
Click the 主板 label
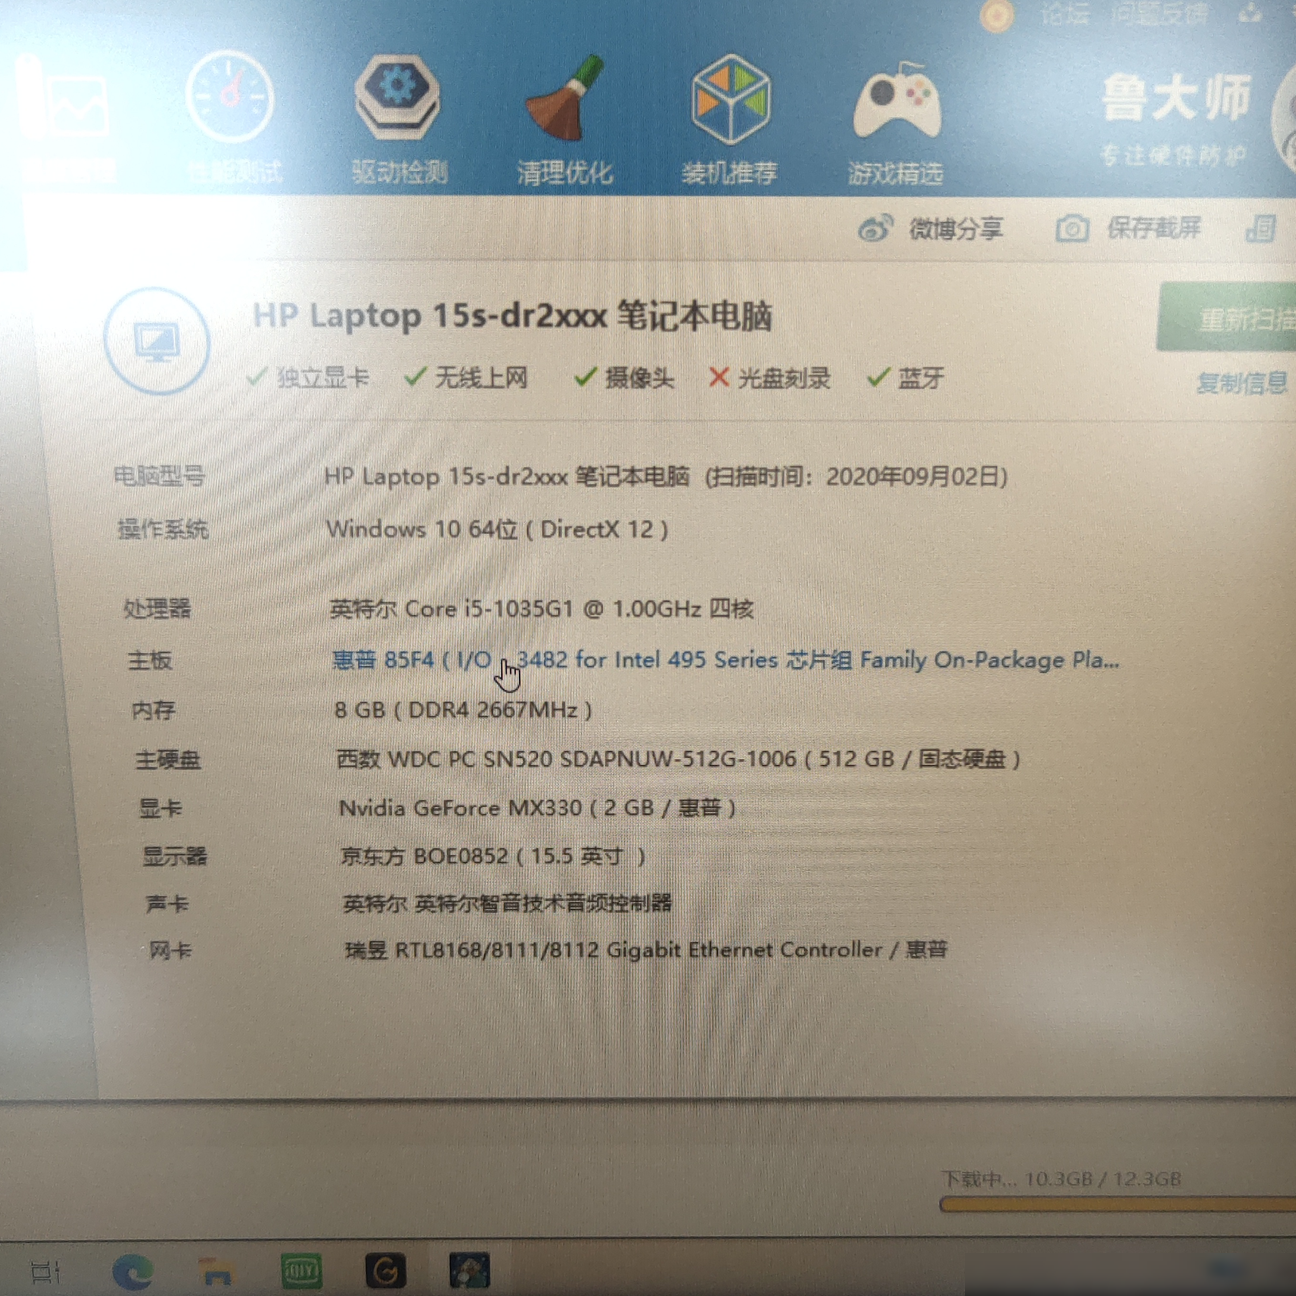click(150, 660)
